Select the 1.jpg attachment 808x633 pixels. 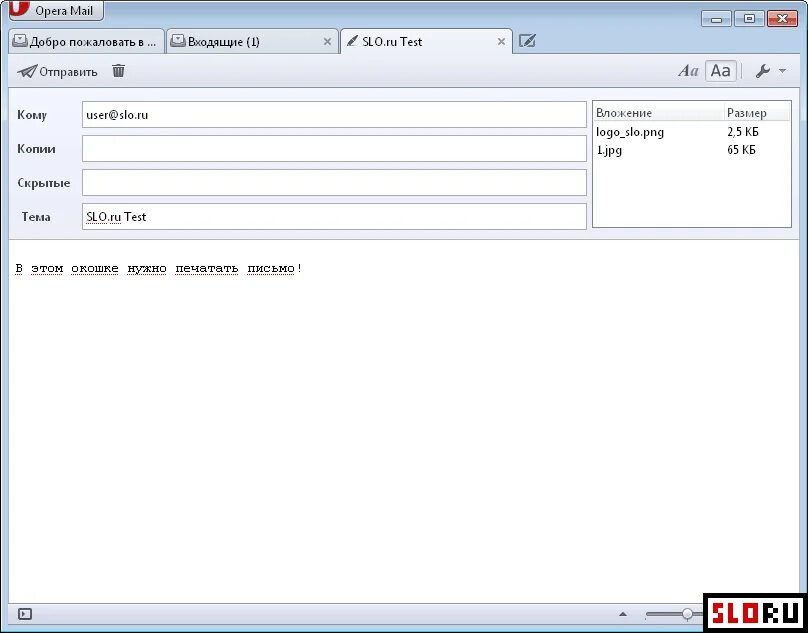(609, 150)
